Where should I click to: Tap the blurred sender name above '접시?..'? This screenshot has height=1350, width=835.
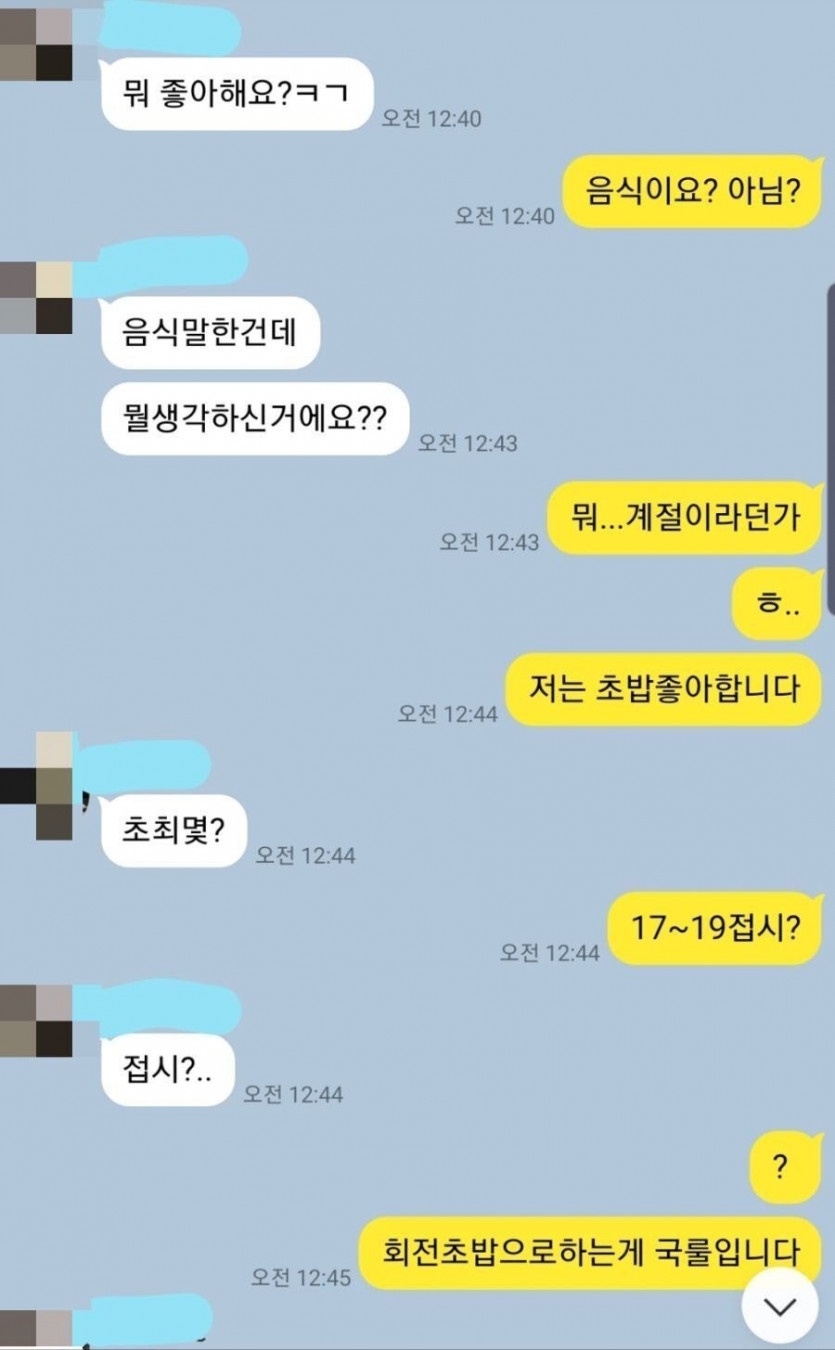(160, 1008)
